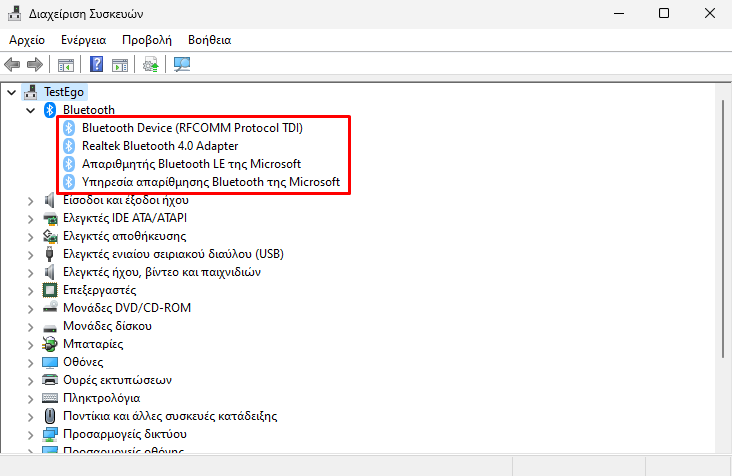Click the icon of Bluetooth Device (RFCOMM Protocol TDI)
The image size is (732, 476).
(69, 128)
